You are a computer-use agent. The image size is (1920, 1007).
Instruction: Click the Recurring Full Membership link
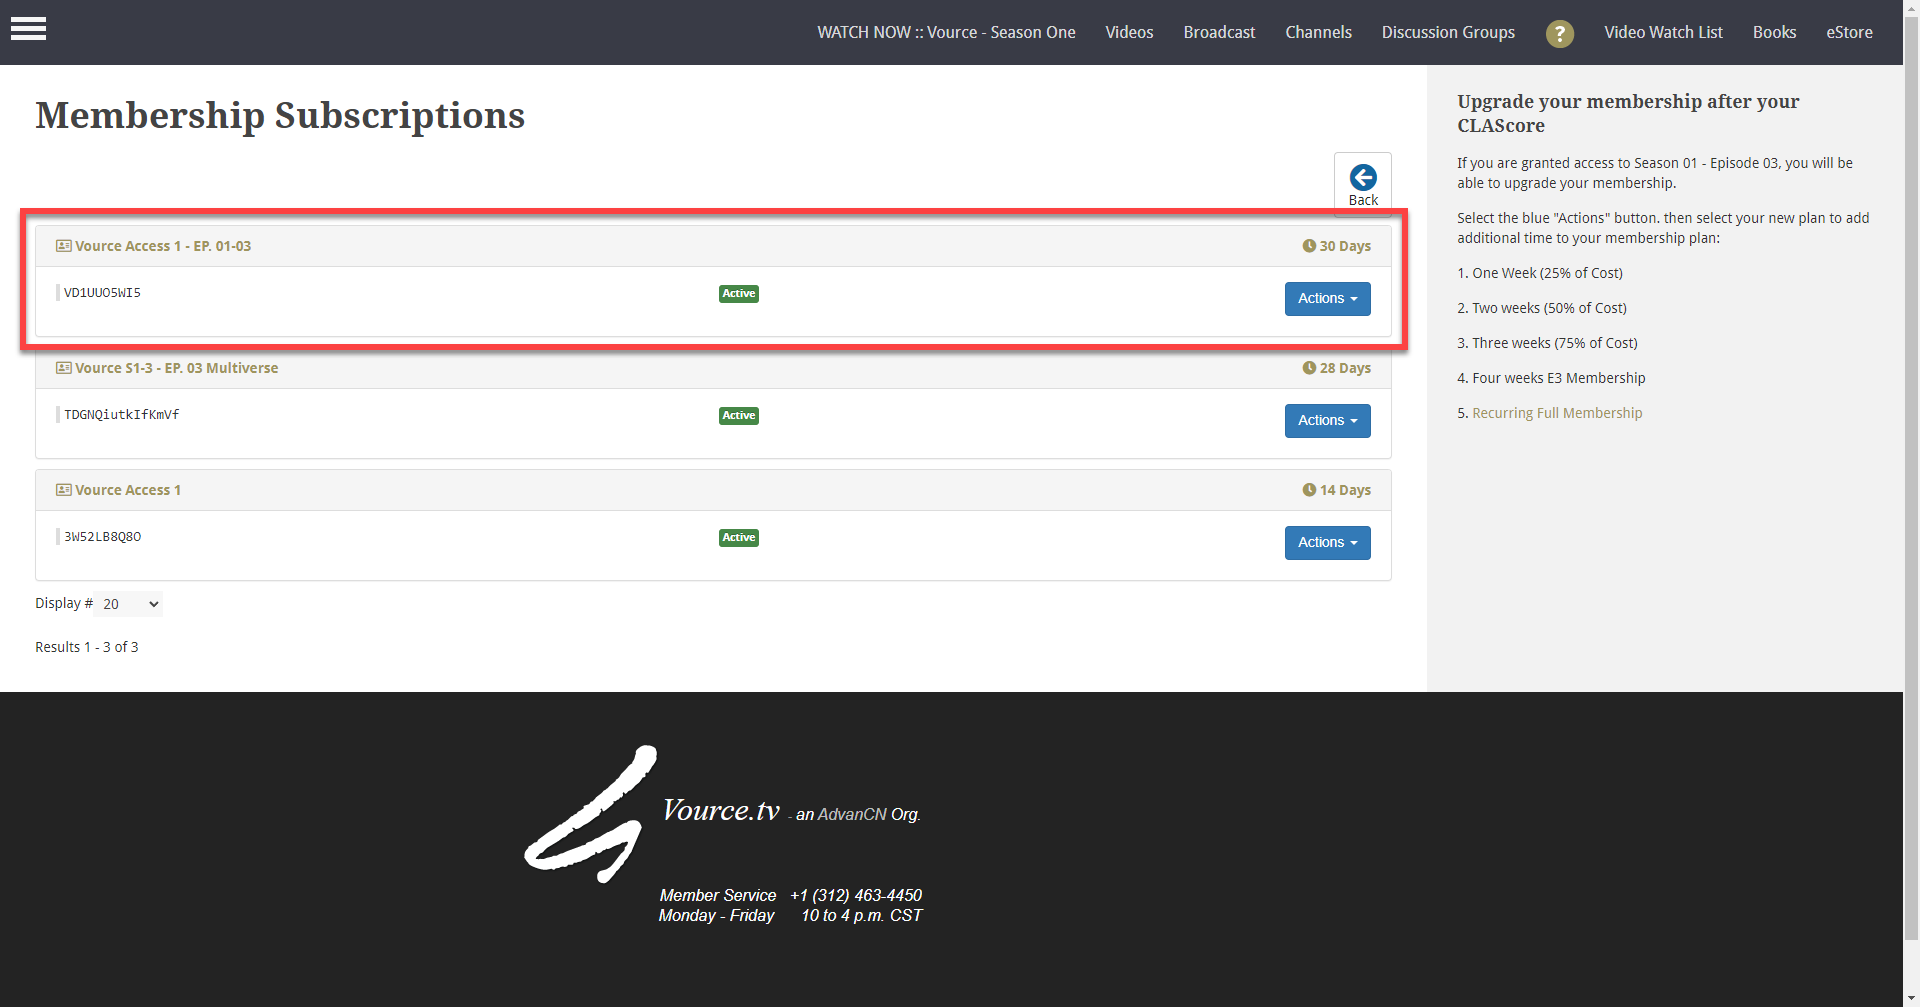click(x=1557, y=413)
